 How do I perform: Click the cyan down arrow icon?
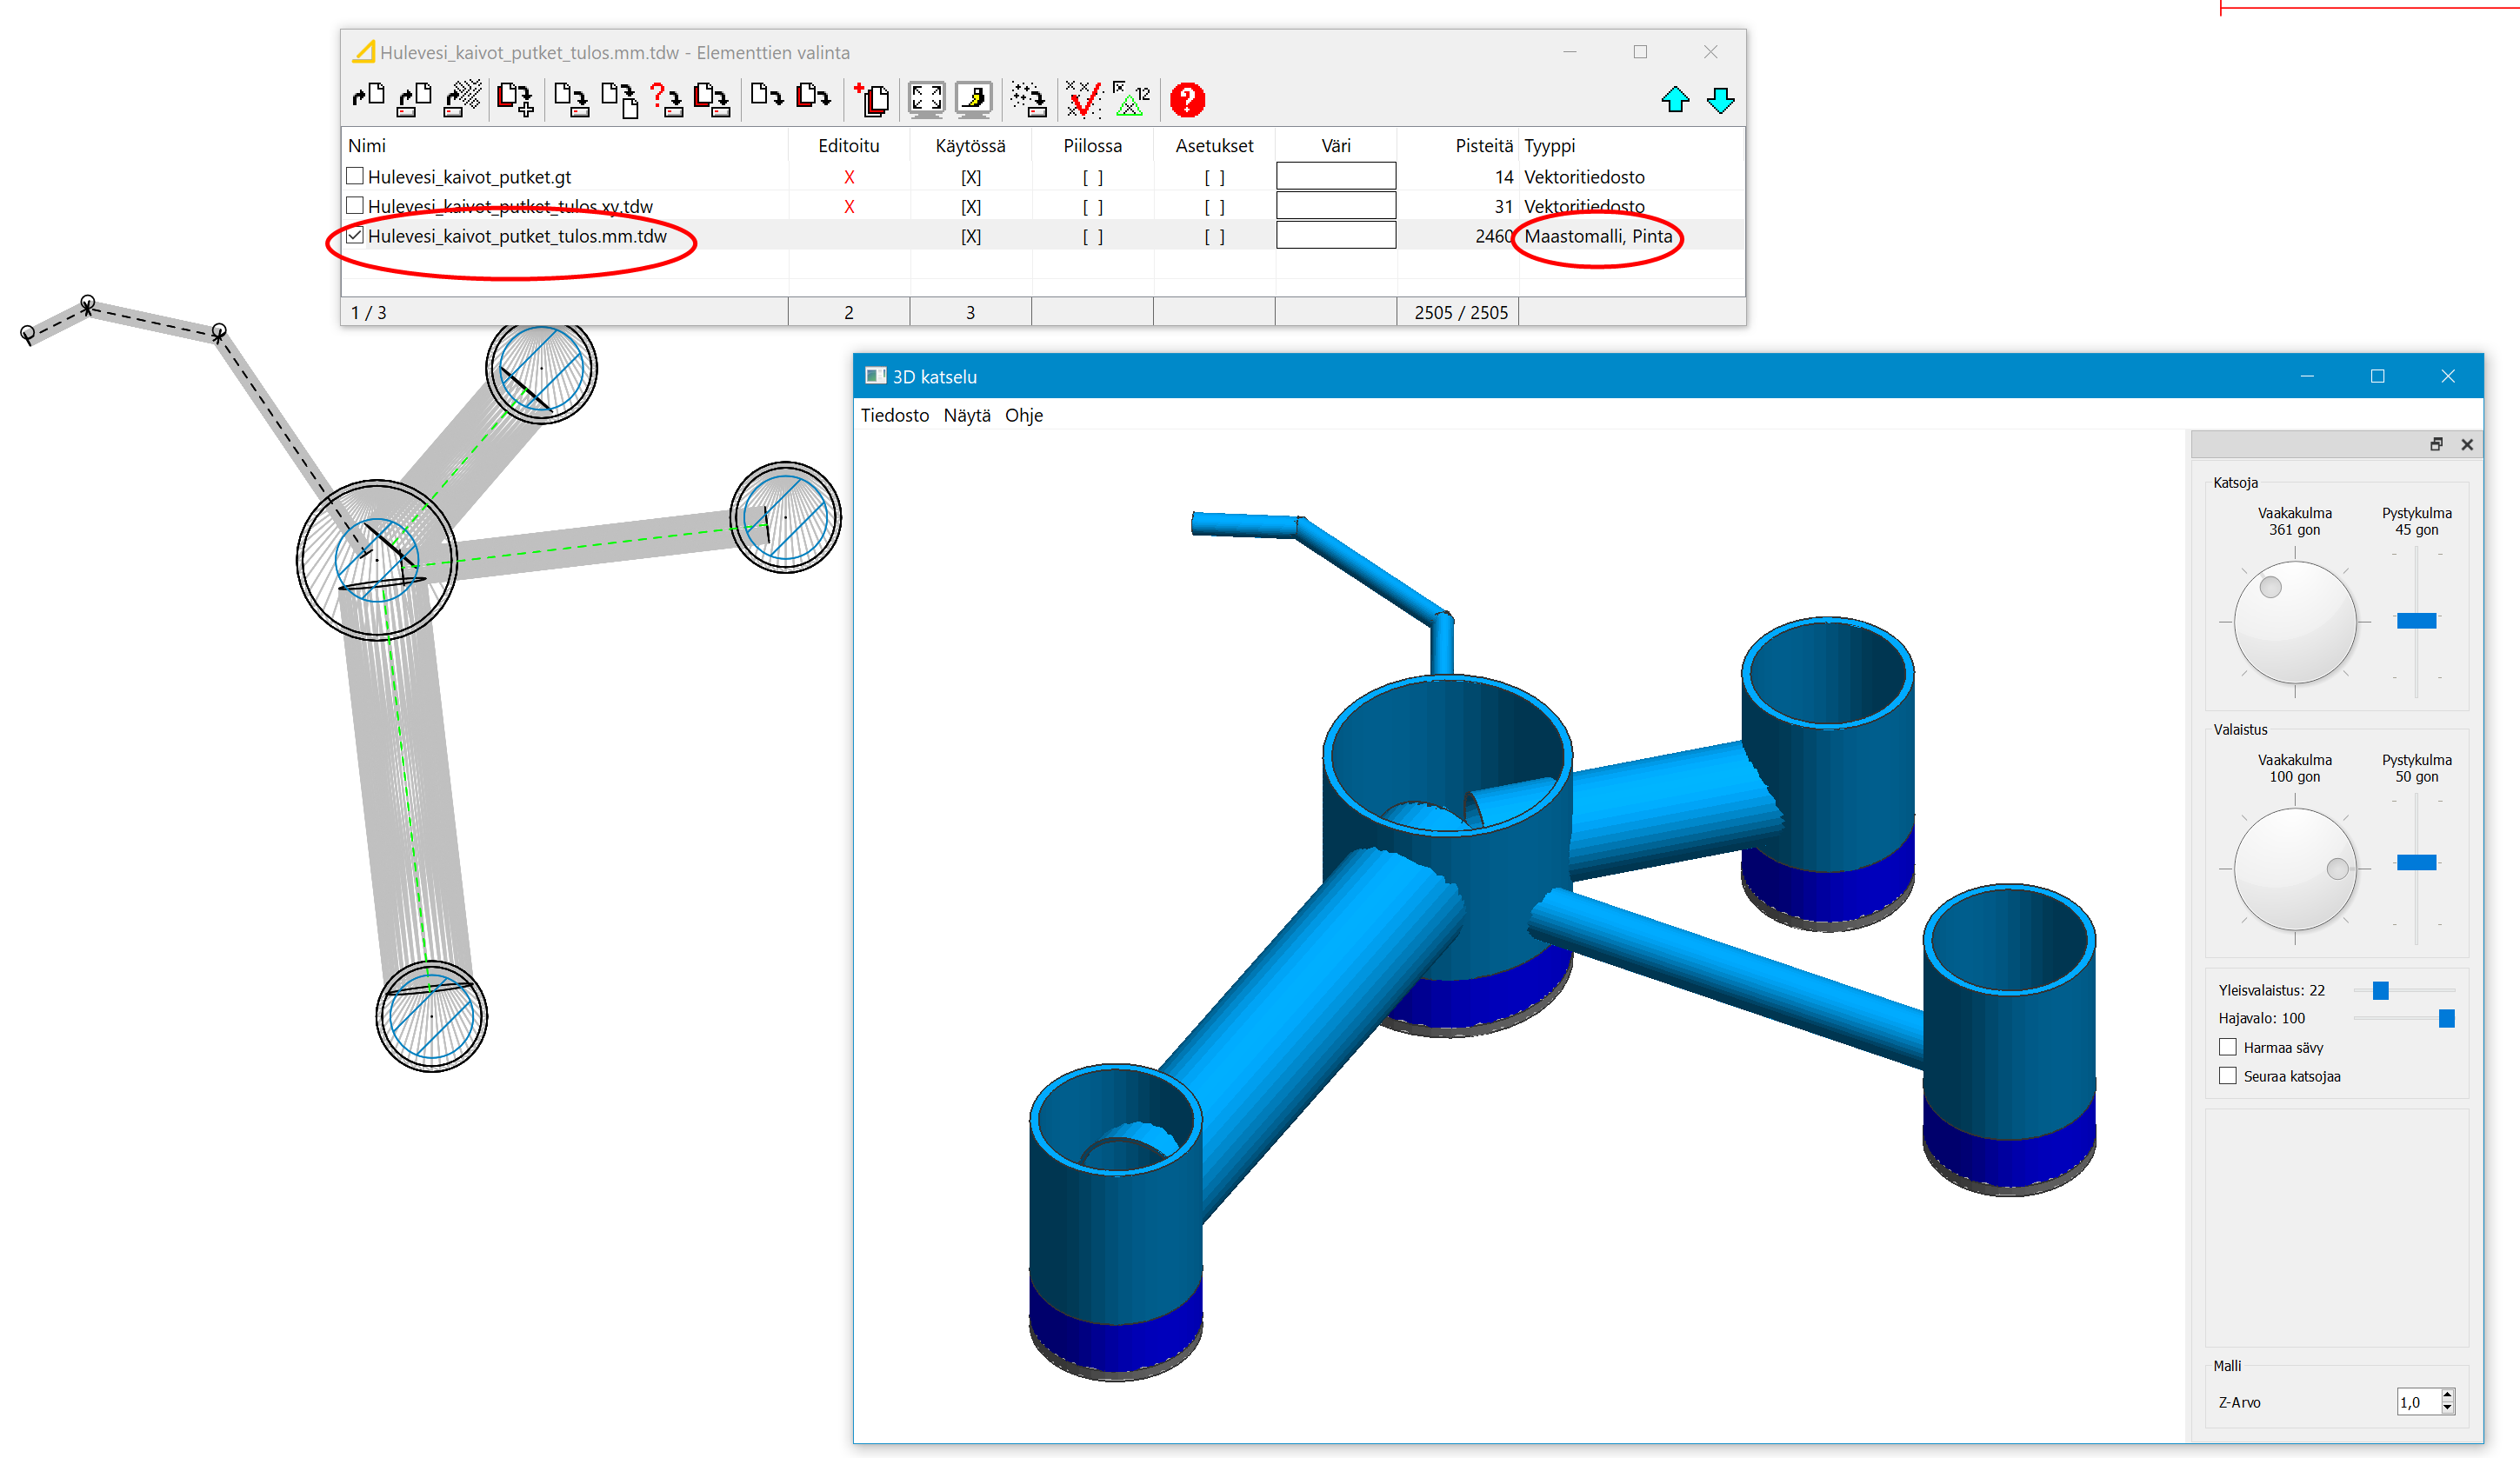click(x=1721, y=99)
